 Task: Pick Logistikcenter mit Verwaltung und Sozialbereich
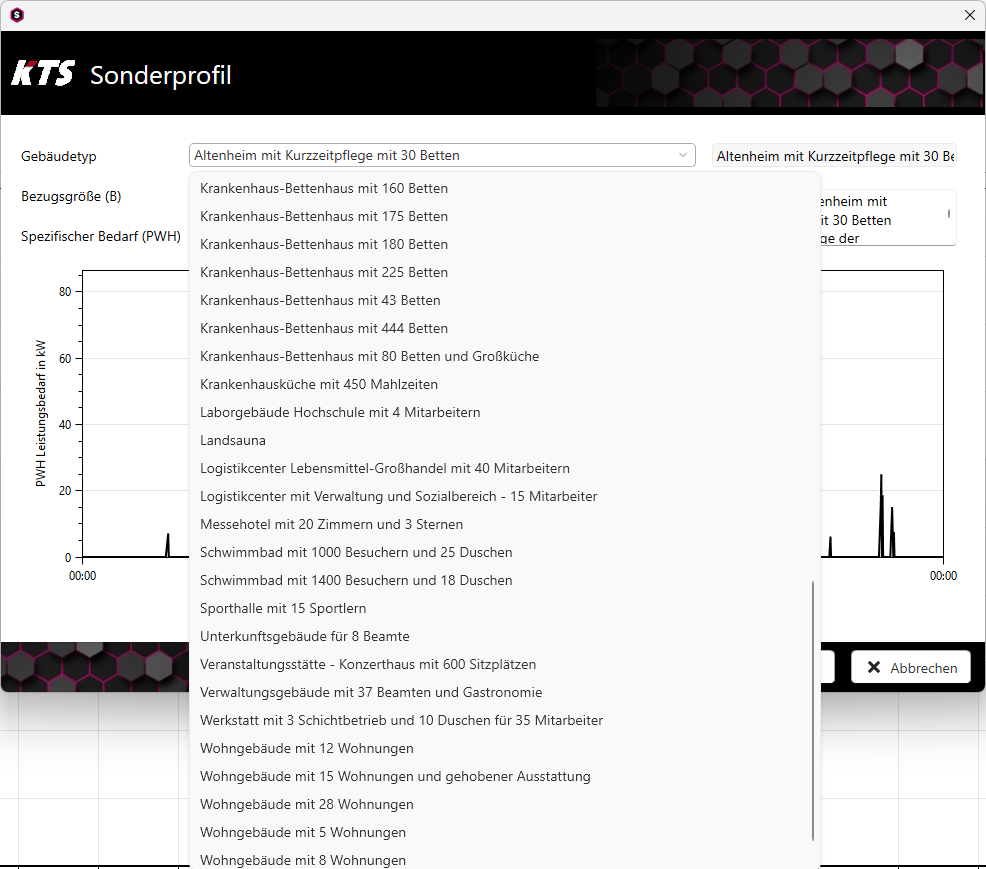point(505,496)
